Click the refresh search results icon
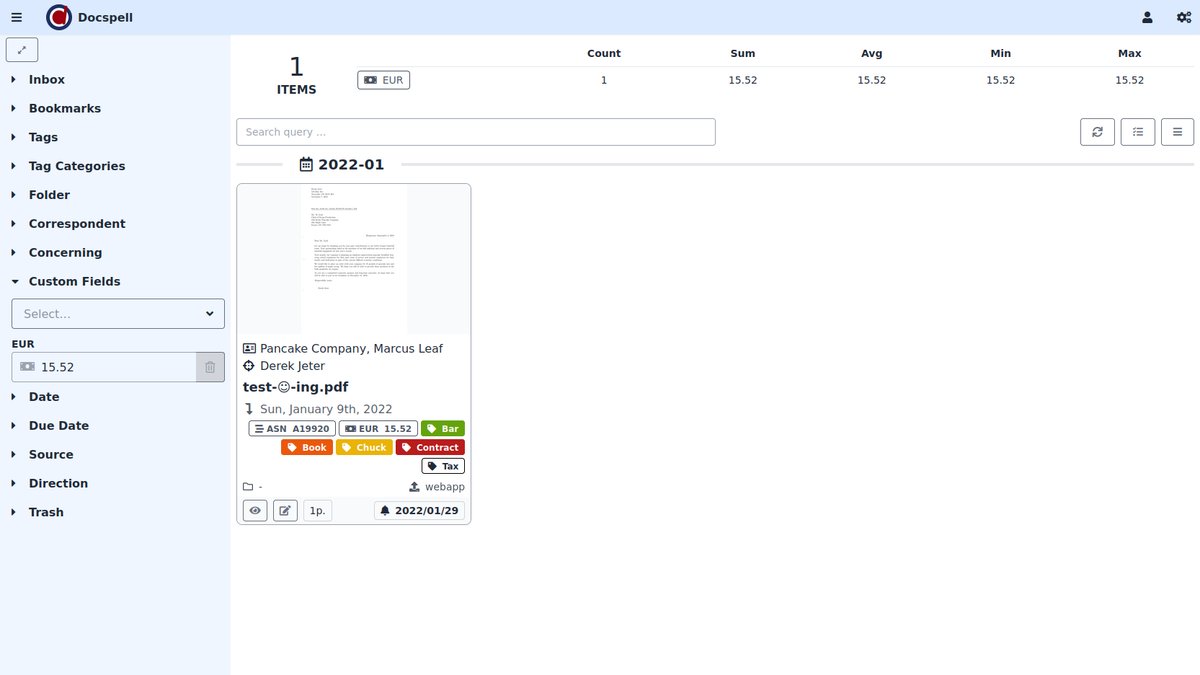The width and height of the screenshot is (1200, 675). [x=1097, y=132]
